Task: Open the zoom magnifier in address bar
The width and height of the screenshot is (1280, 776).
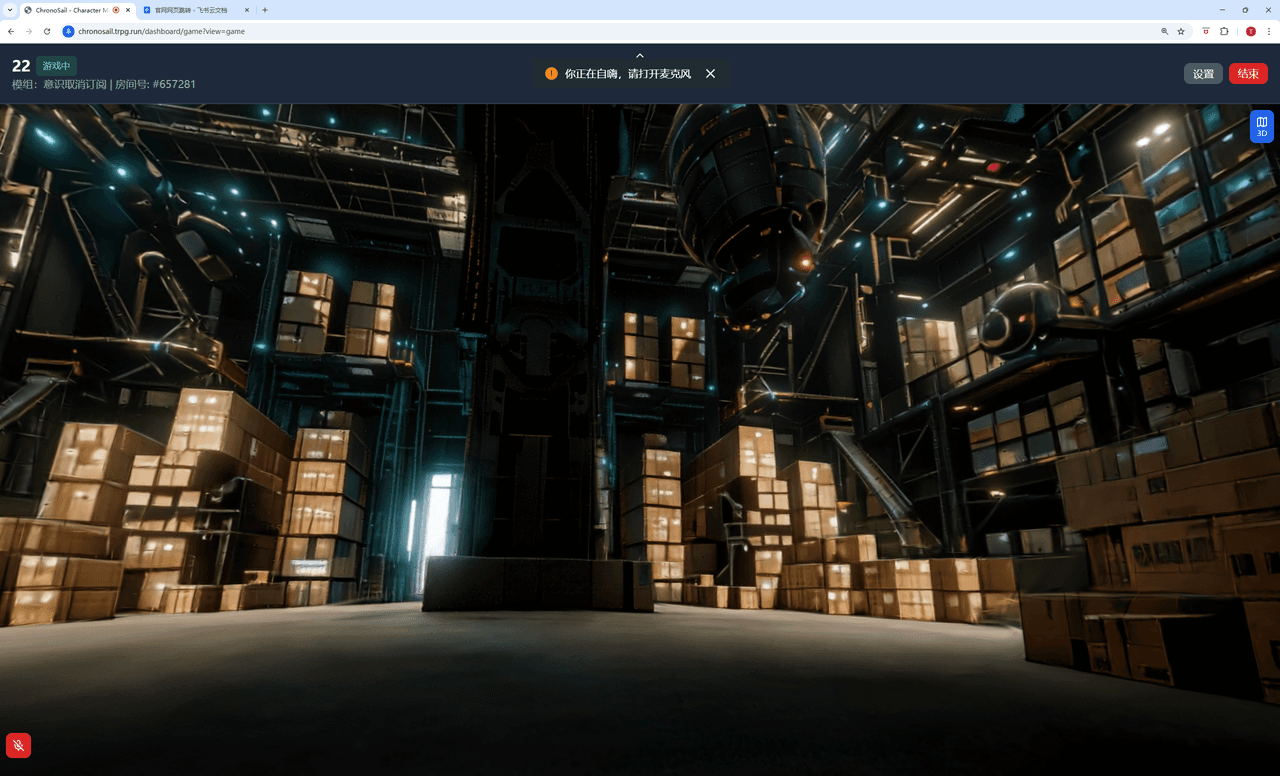Action: pyautogui.click(x=1164, y=31)
